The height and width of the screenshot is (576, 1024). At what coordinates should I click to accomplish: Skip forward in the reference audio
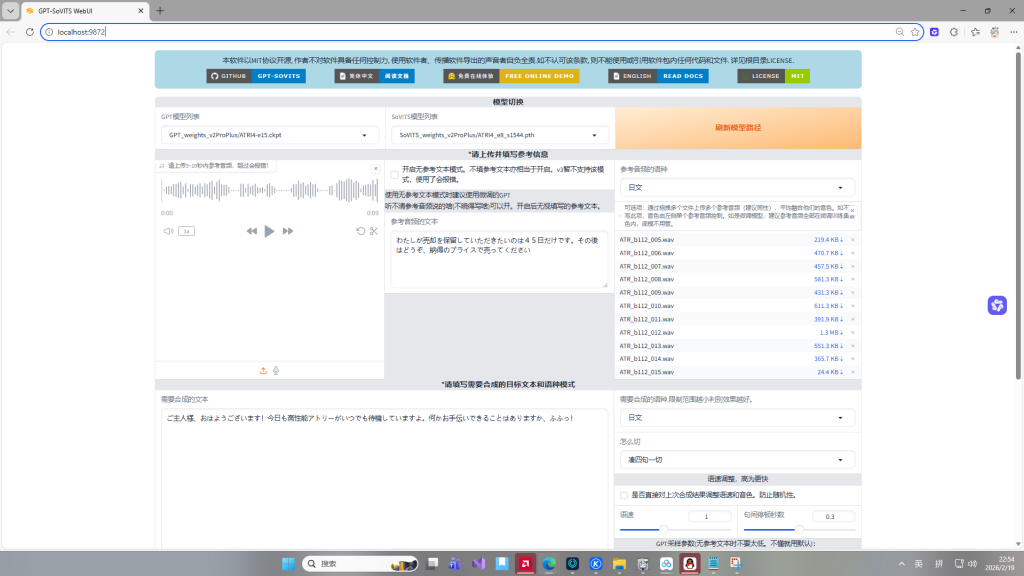287,231
